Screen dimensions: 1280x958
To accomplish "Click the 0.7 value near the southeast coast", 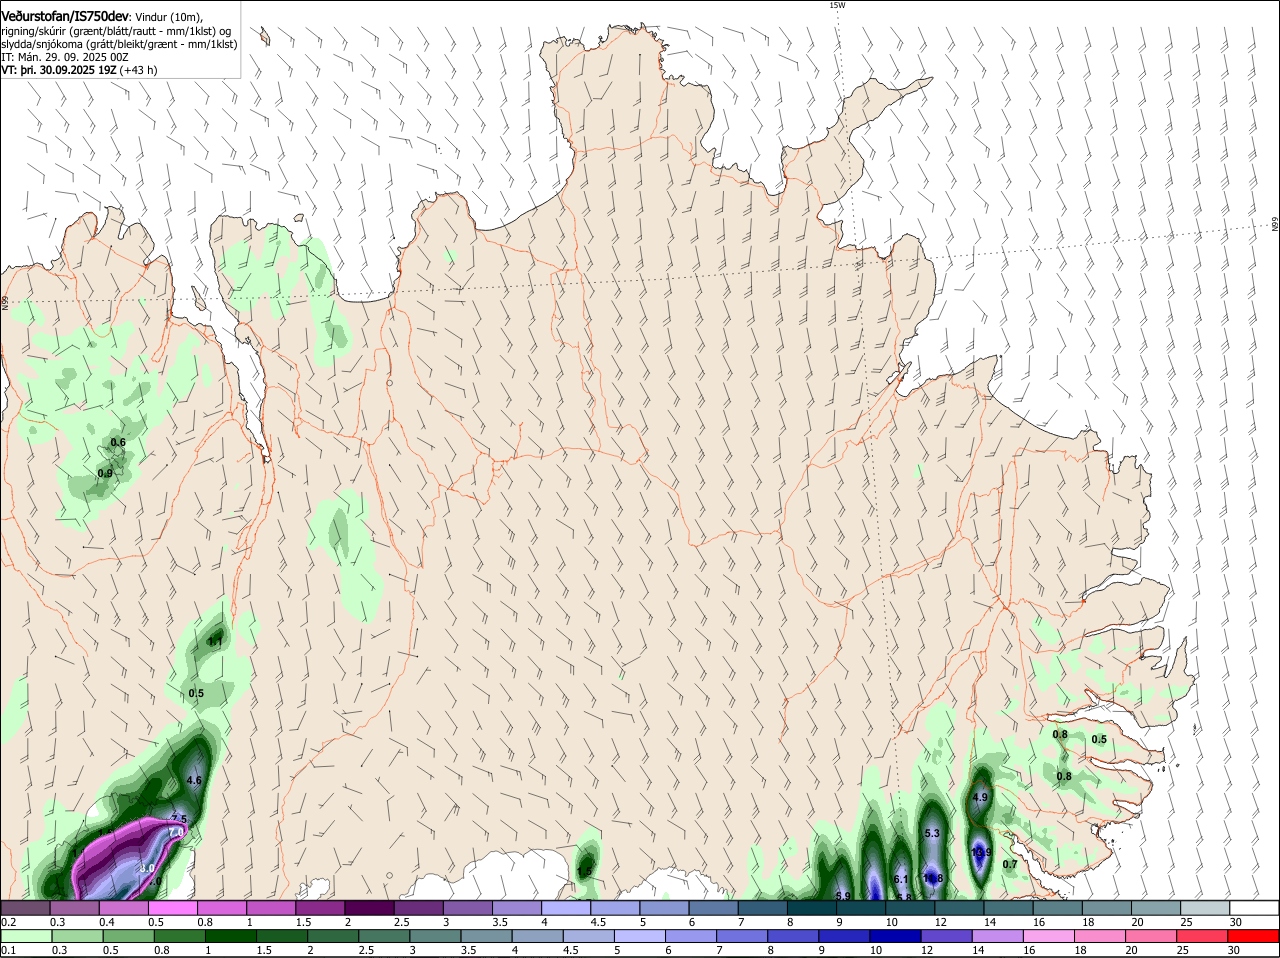I will 1010,864.
